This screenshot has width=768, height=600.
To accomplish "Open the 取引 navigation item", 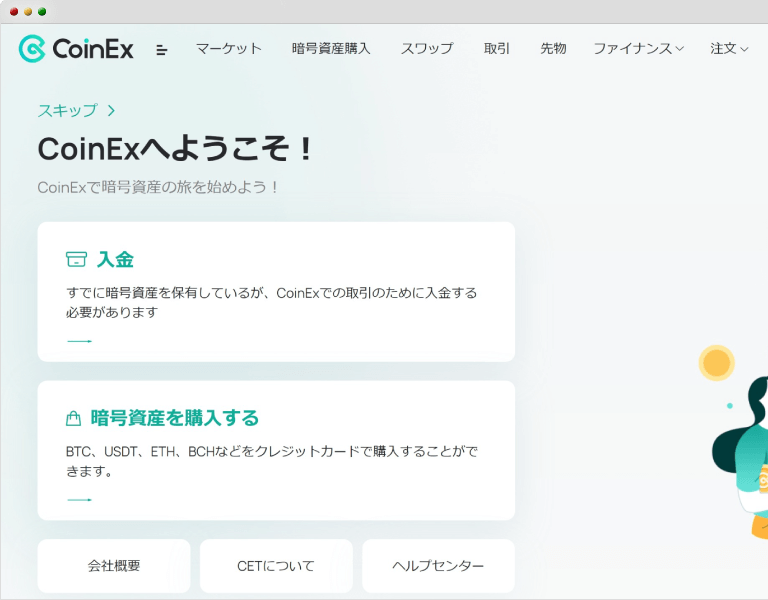I will [x=497, y=48].
